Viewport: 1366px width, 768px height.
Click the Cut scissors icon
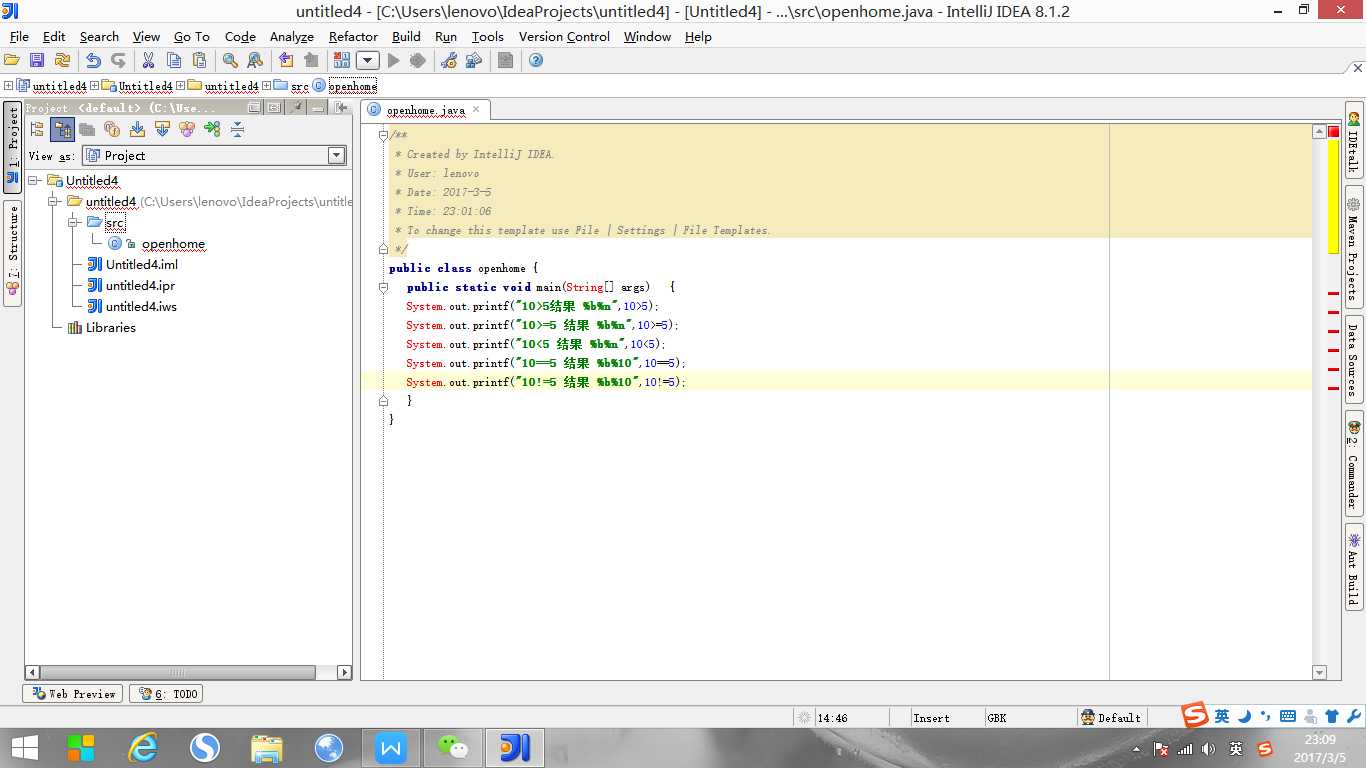click(148, 61)
